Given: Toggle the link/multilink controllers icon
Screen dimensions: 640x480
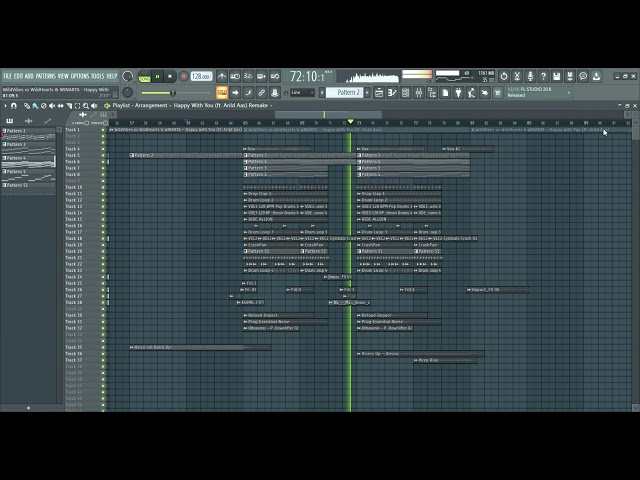Looking at the screenshot, I should [262, 93].
